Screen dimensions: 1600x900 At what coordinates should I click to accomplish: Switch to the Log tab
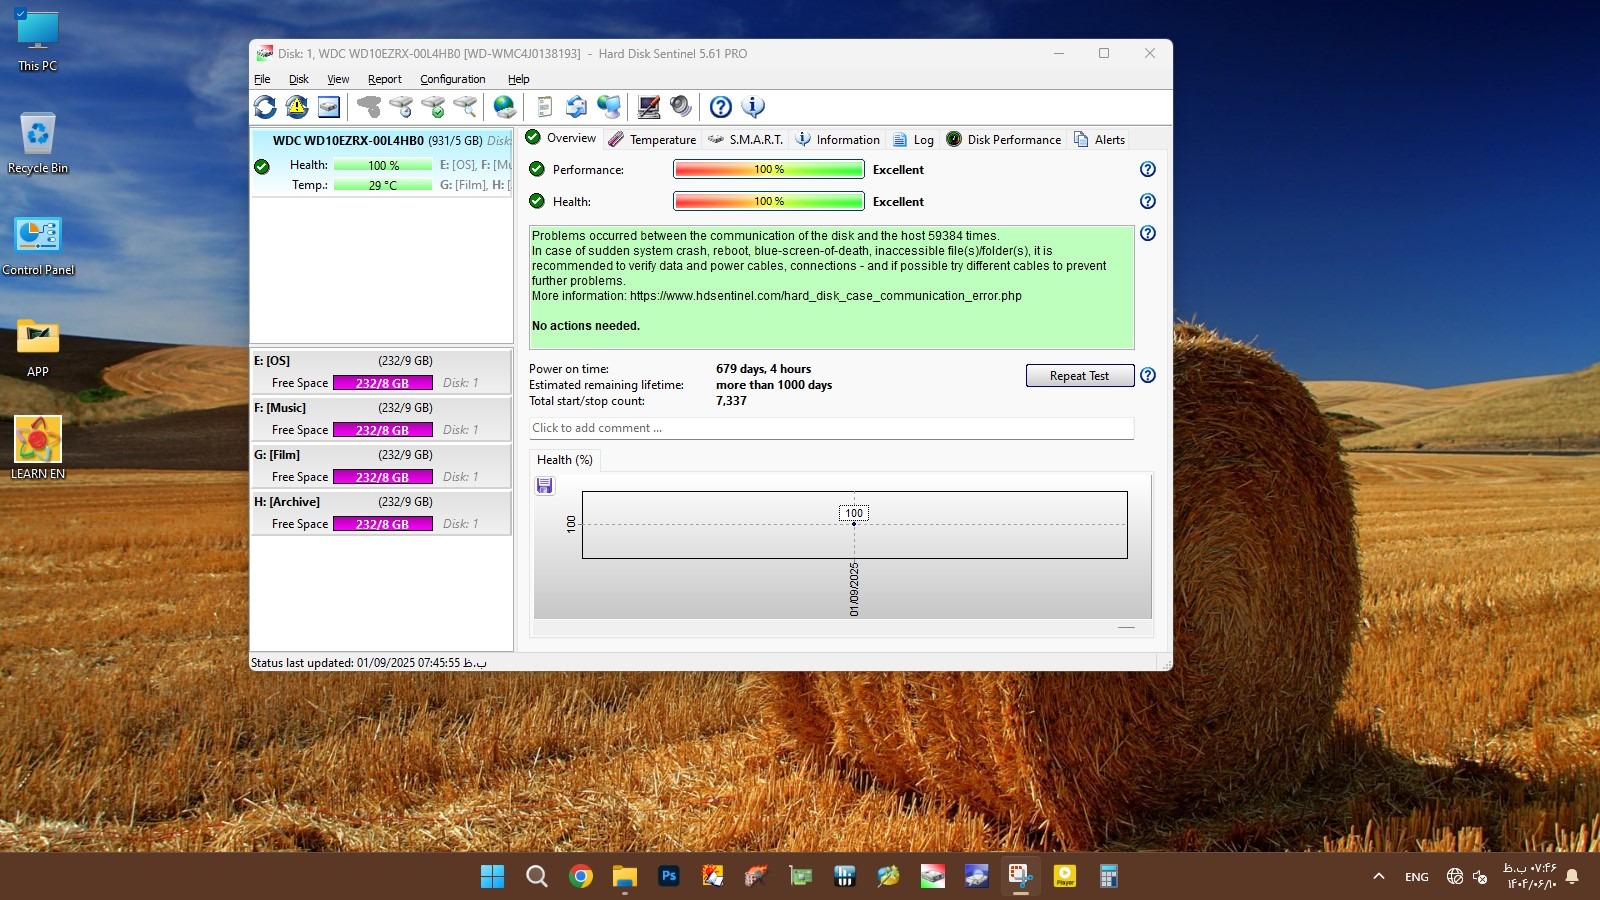pyautogui.click(x=913, y=139)
